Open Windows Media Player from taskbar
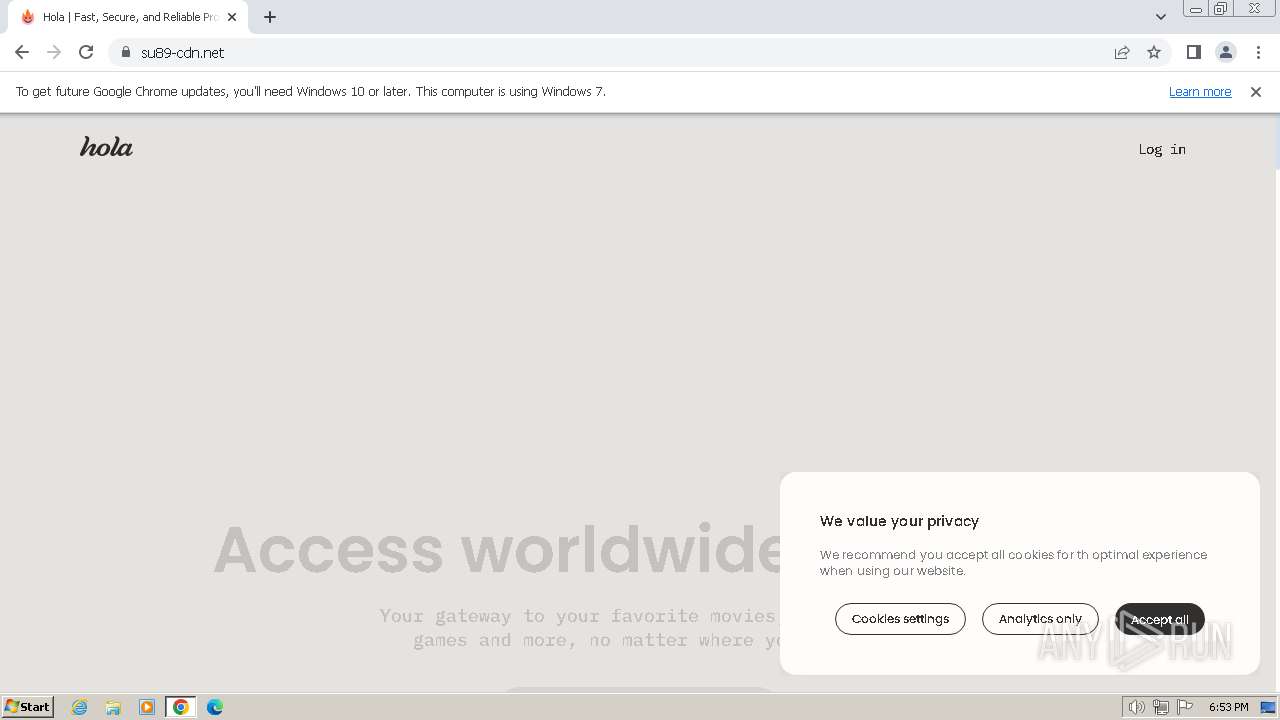 click(147, 707)
